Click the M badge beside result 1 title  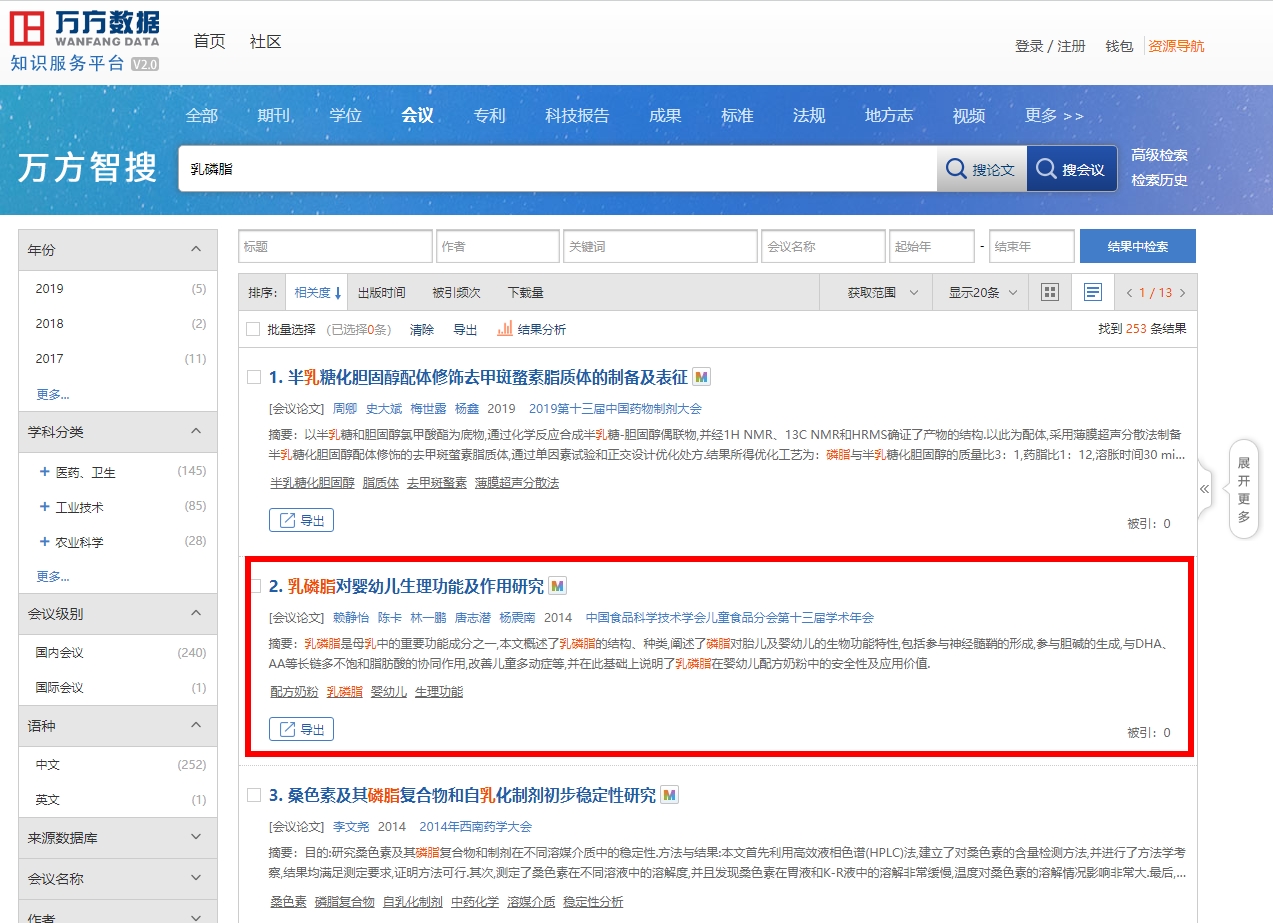(701, 377)
